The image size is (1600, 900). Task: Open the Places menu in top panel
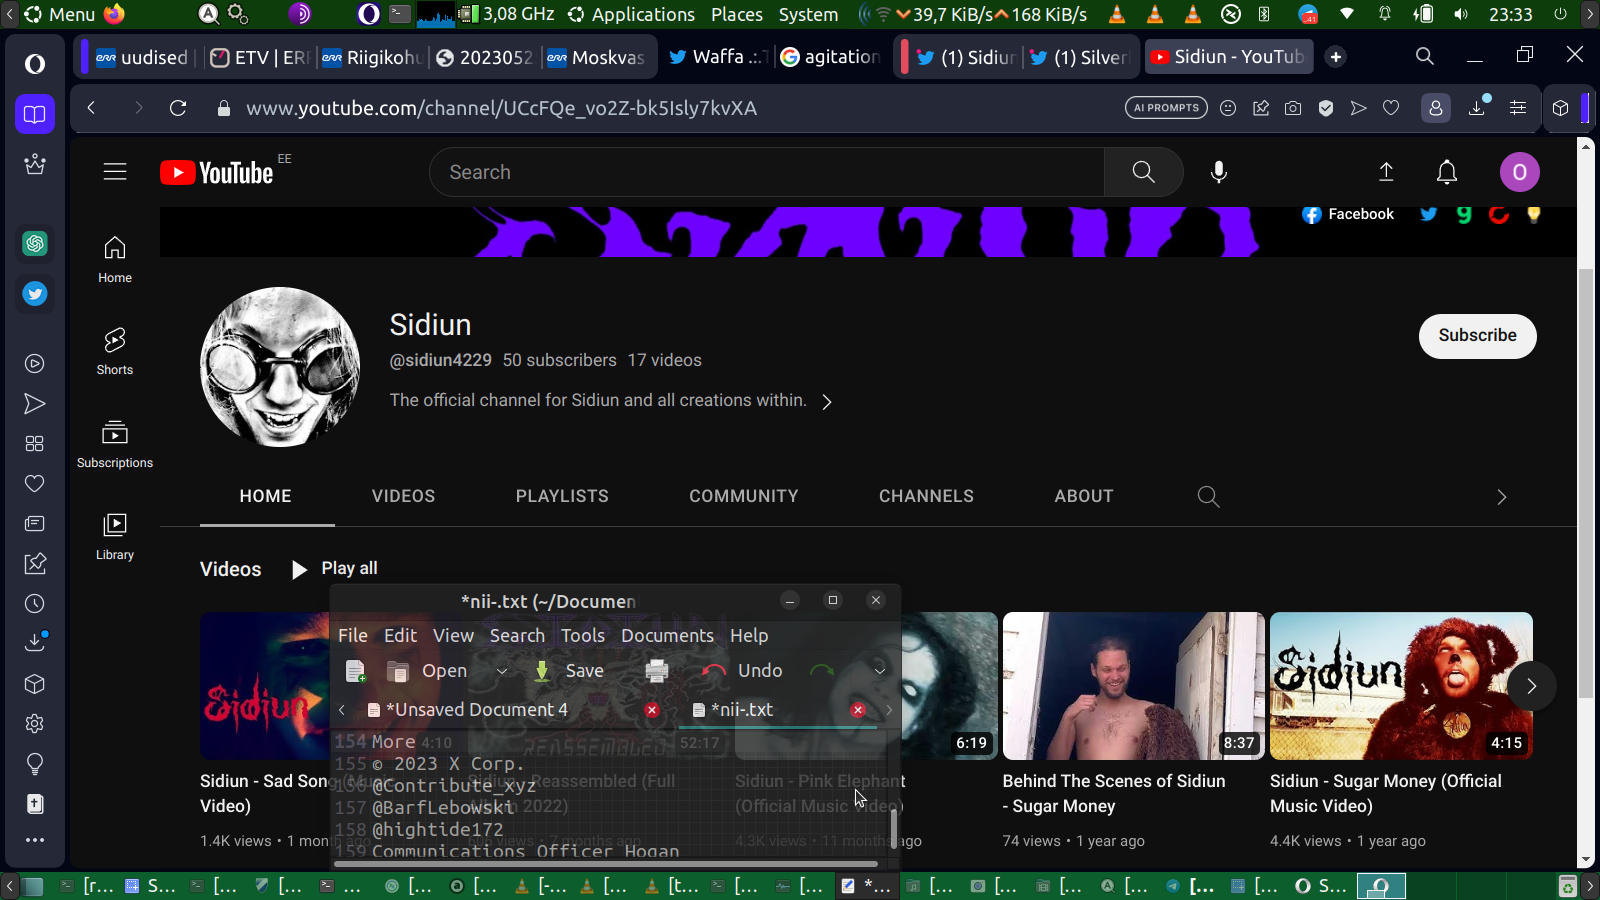[737, 14]
